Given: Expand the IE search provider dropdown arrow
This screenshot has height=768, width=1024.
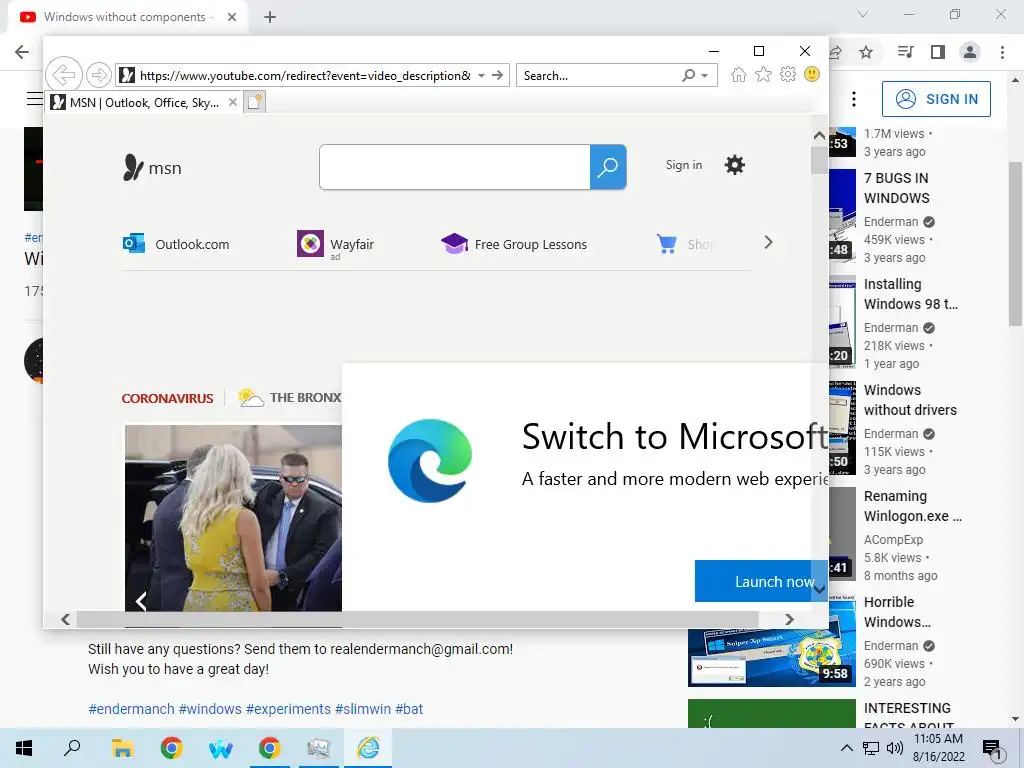Looking at the screenshot, I should (x=705, y=76).
